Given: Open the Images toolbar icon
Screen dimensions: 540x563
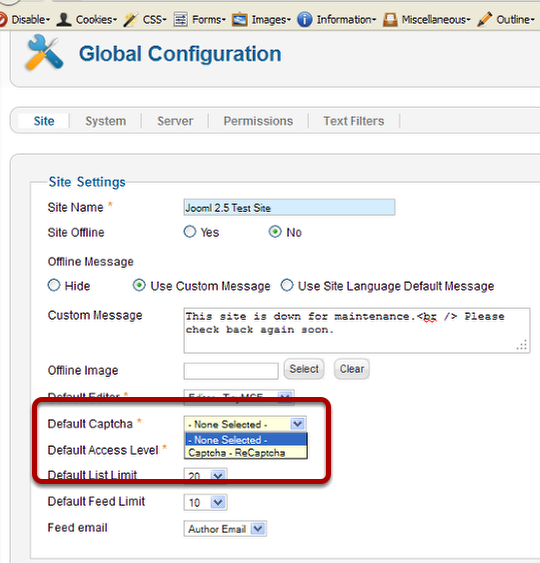Looking at the screenshot, I should [239, 19].
